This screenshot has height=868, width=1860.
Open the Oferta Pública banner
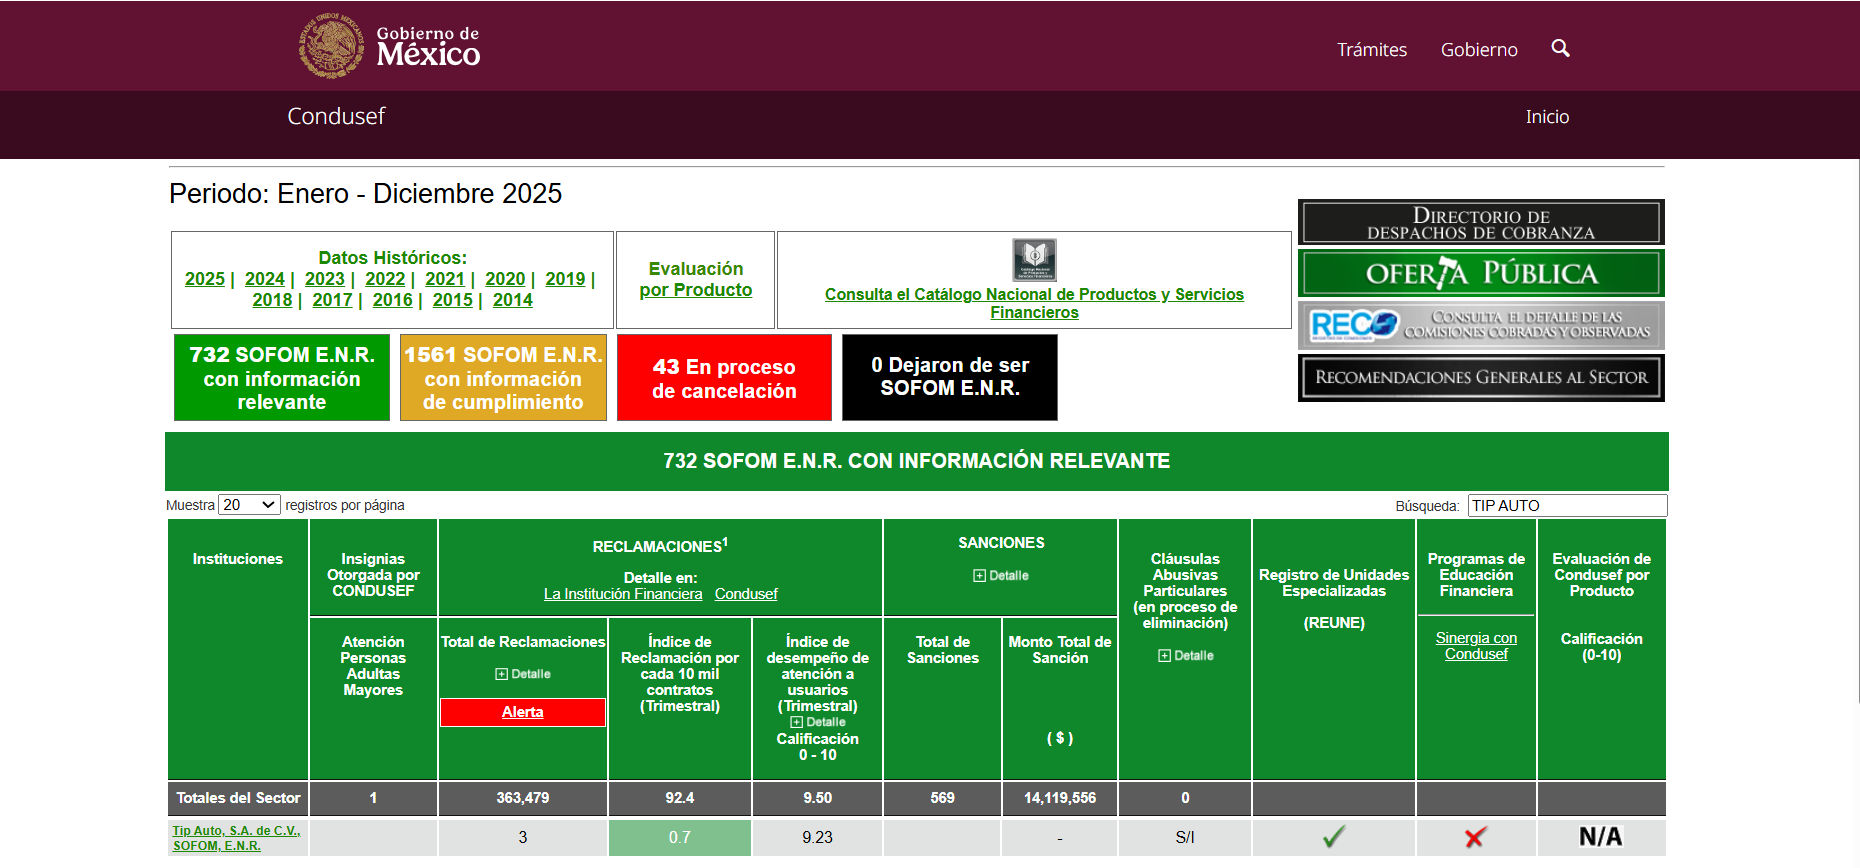(x=1481, y=273)
